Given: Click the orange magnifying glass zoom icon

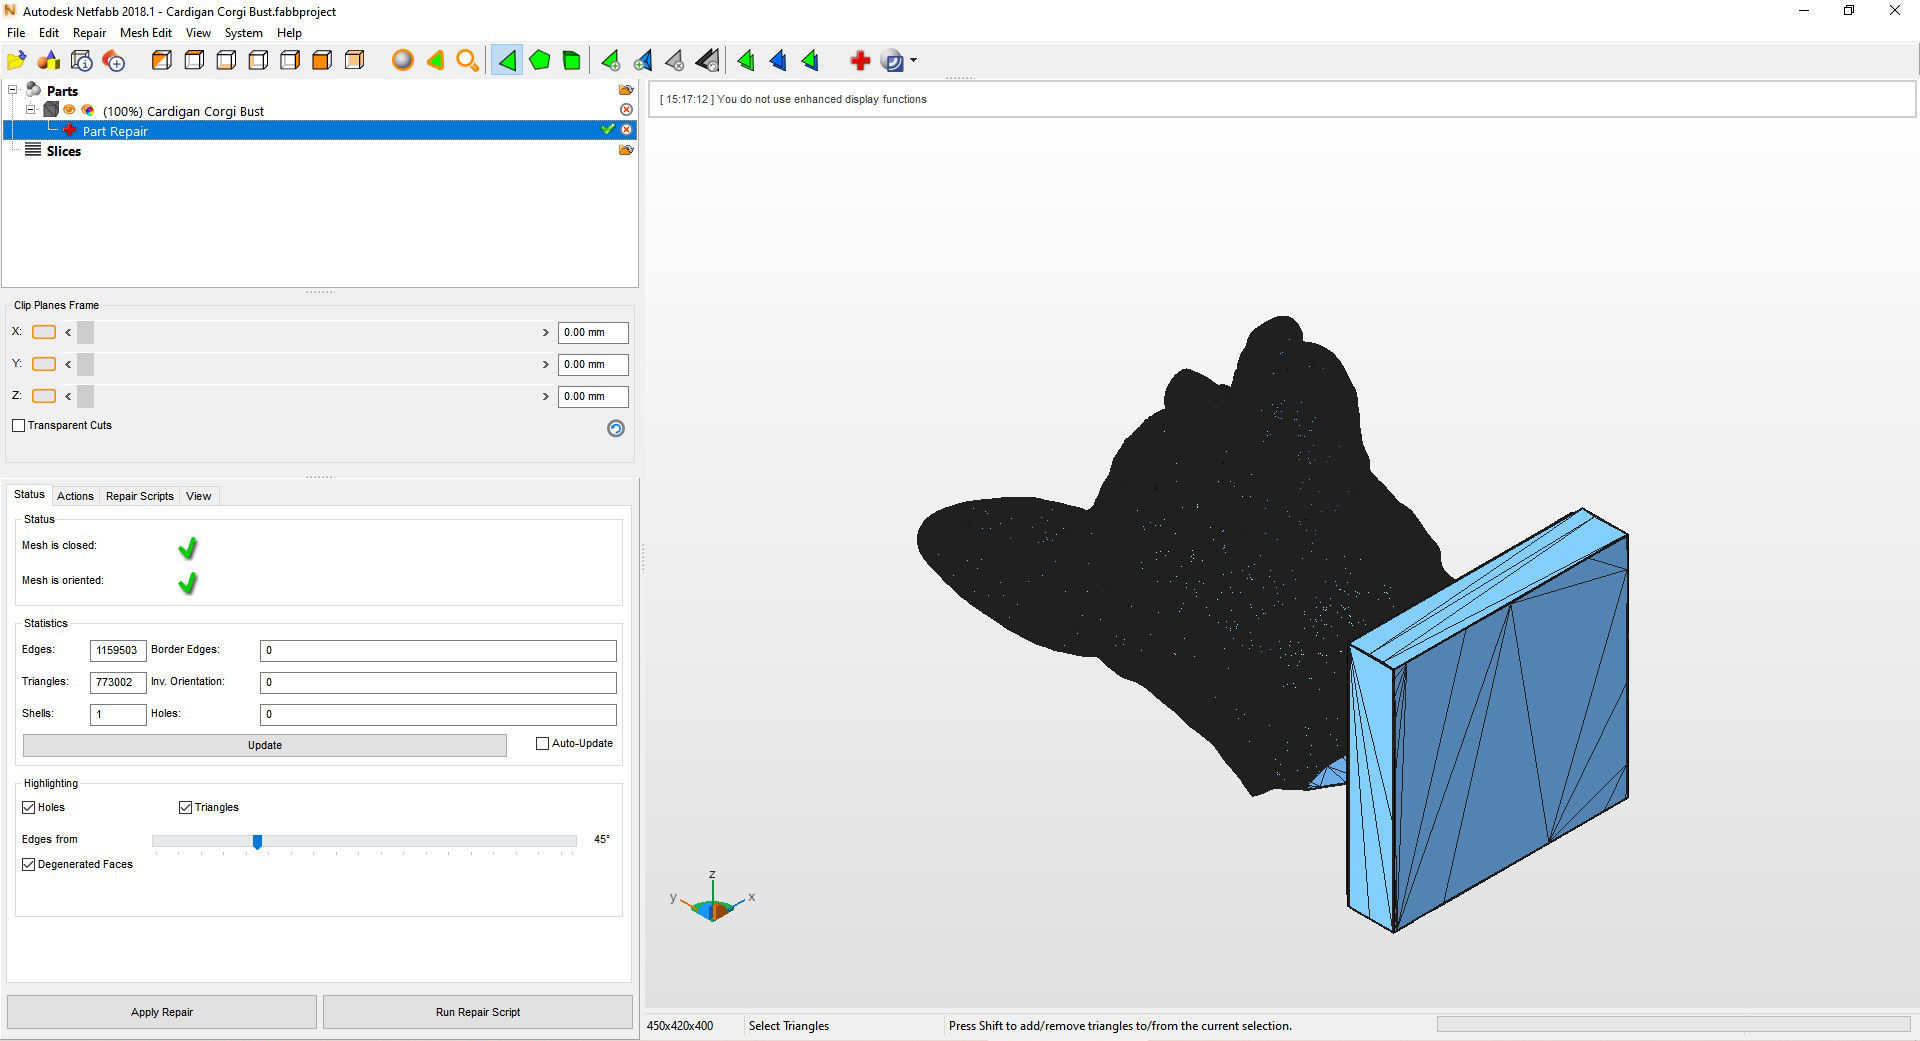Looking at the screenshot, I should 467,61.
